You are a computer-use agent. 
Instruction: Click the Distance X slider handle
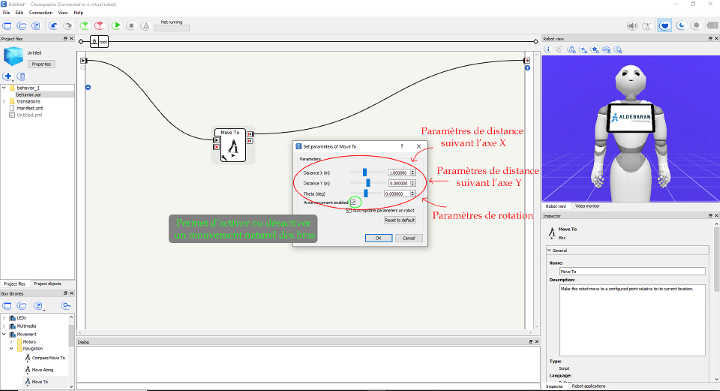point(365,173)
